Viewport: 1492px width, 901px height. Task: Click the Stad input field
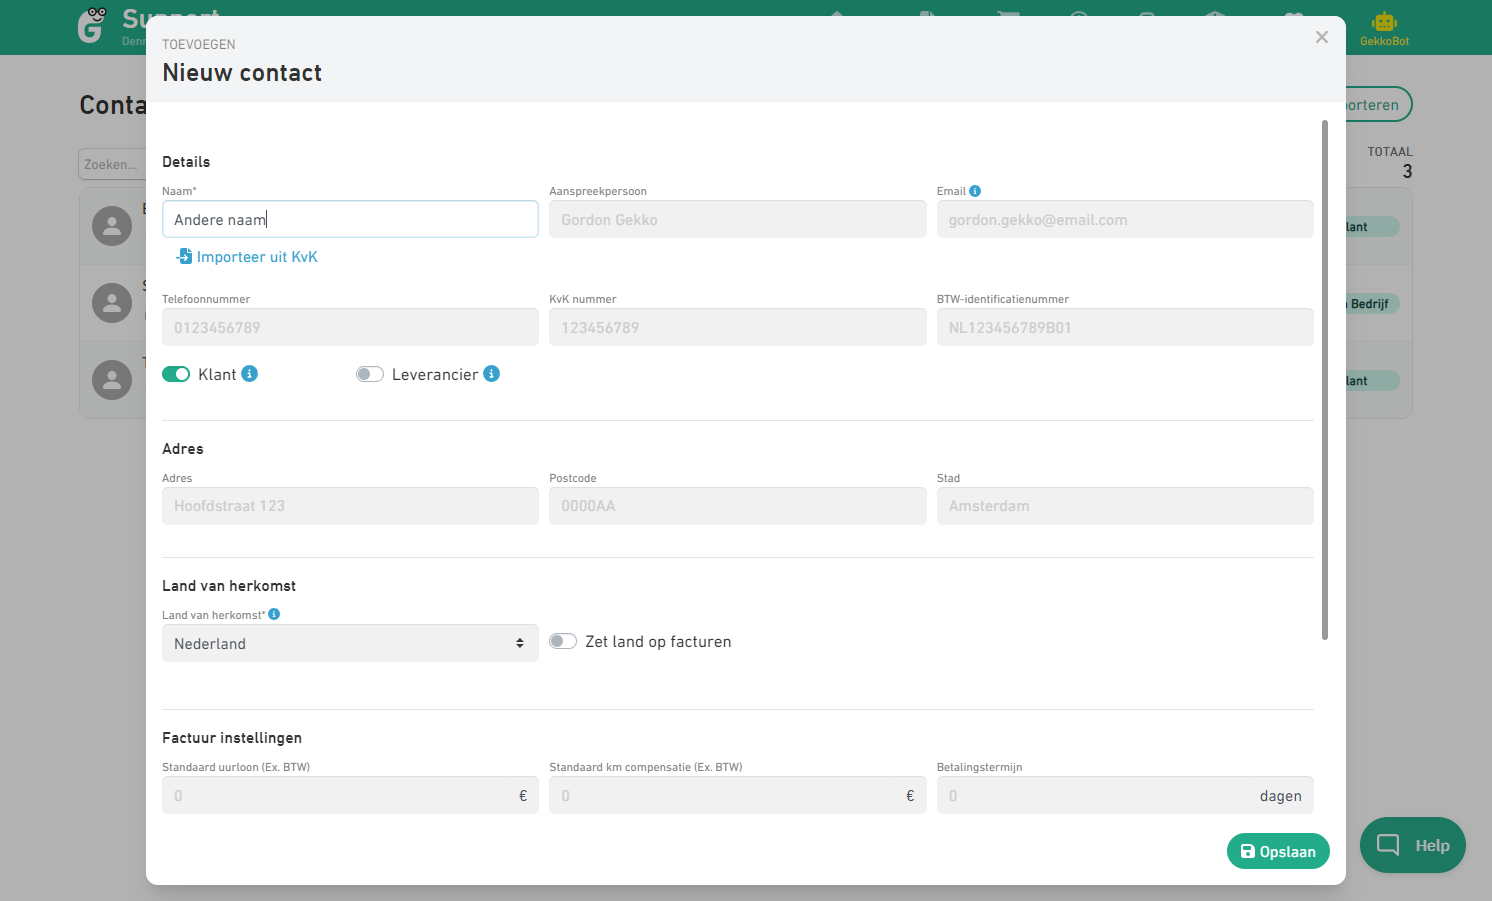coord(1125,506)
